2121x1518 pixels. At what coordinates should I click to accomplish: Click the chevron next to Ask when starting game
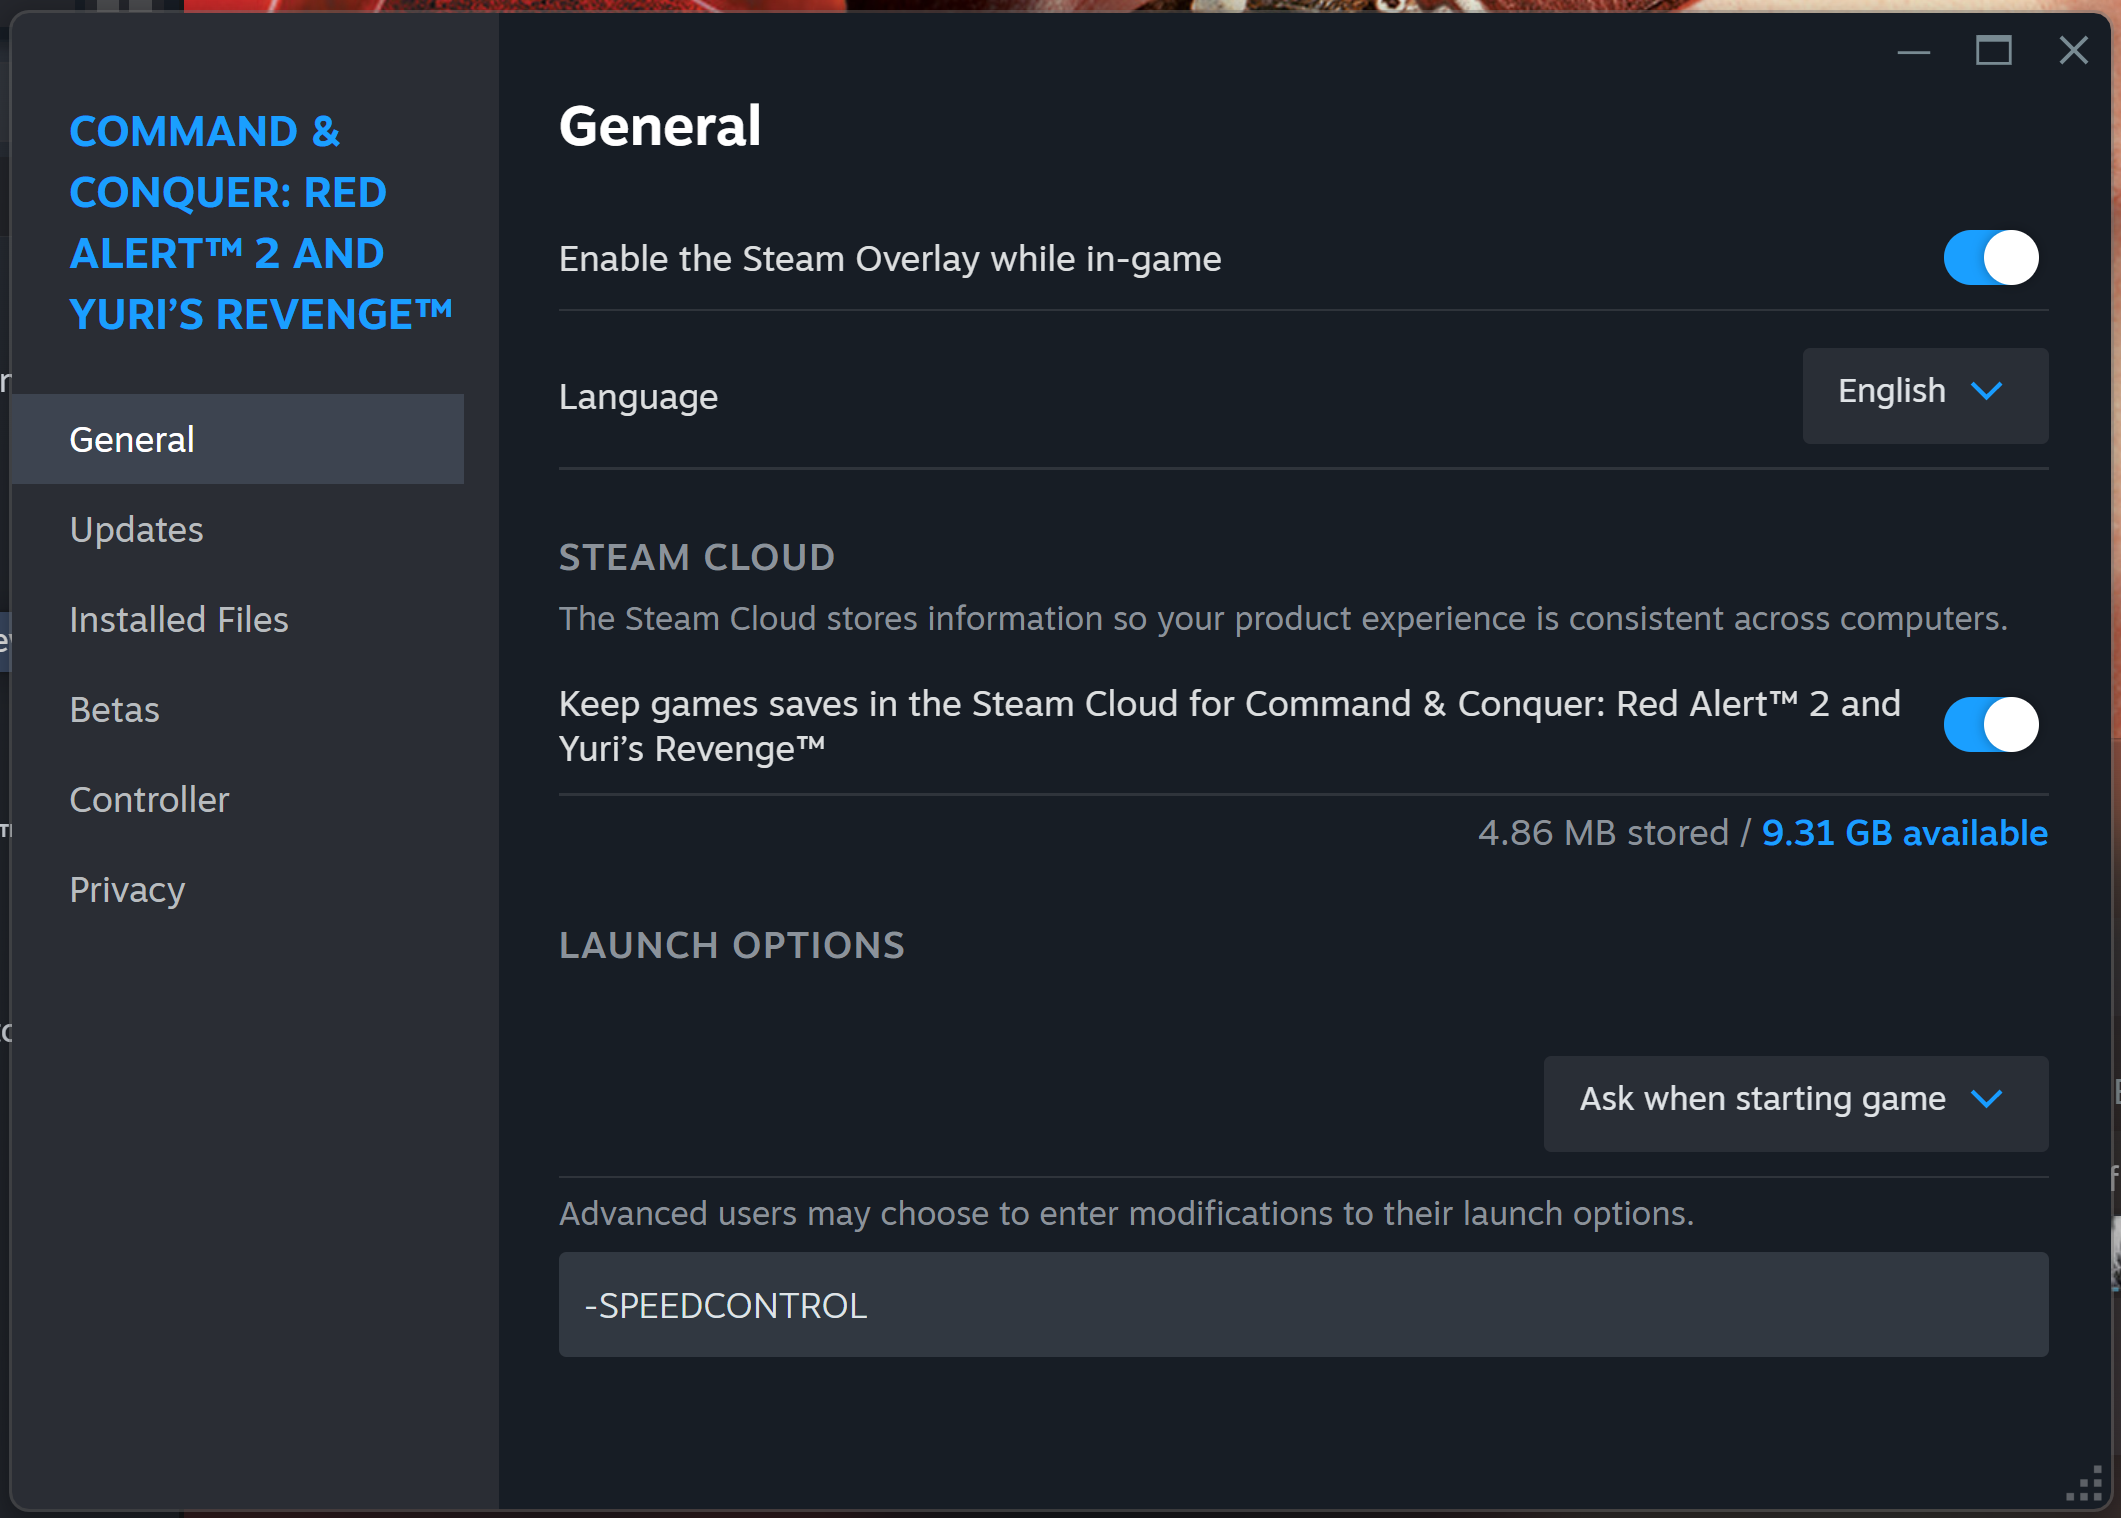(1986, 1099)
